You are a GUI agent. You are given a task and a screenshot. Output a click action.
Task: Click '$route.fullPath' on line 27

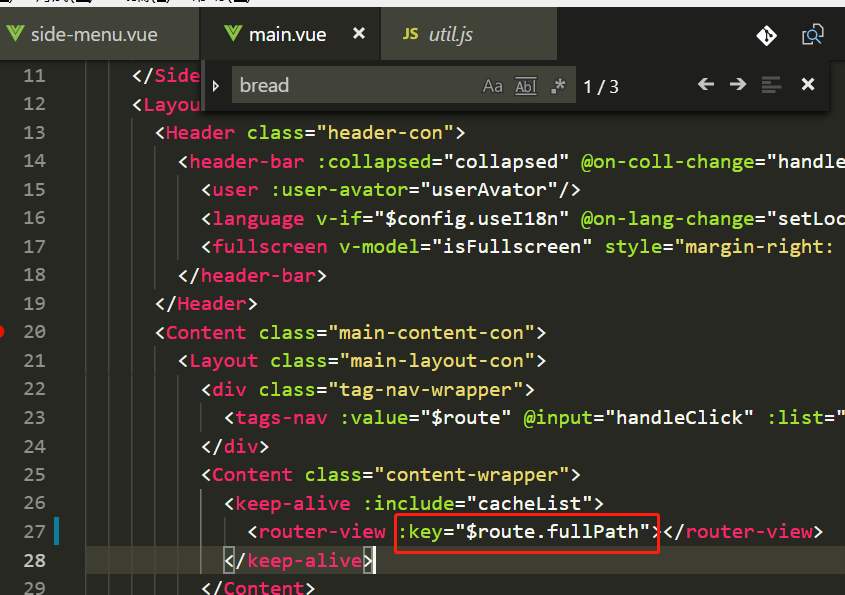tap(552, 532)
